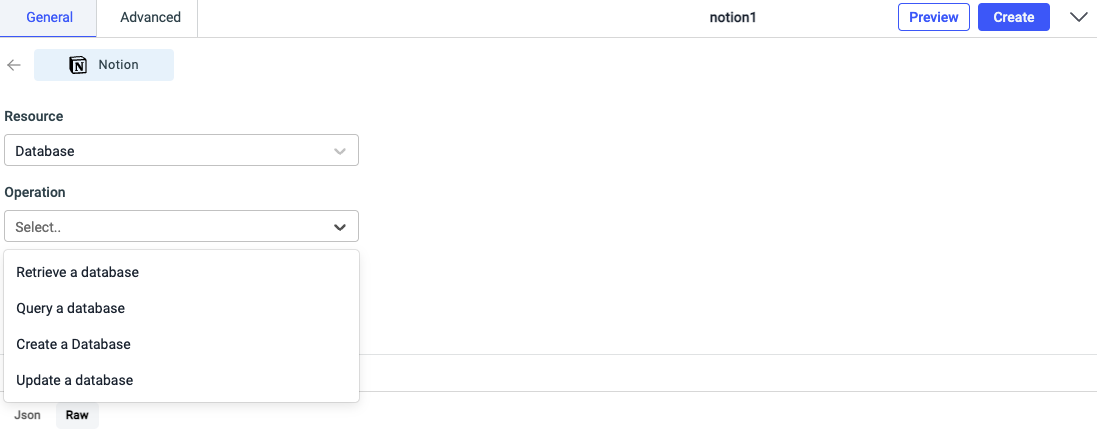Switch to Raw view toggle
The height and width of the screenshot is (432, 1097).
(x=77, y=415)
